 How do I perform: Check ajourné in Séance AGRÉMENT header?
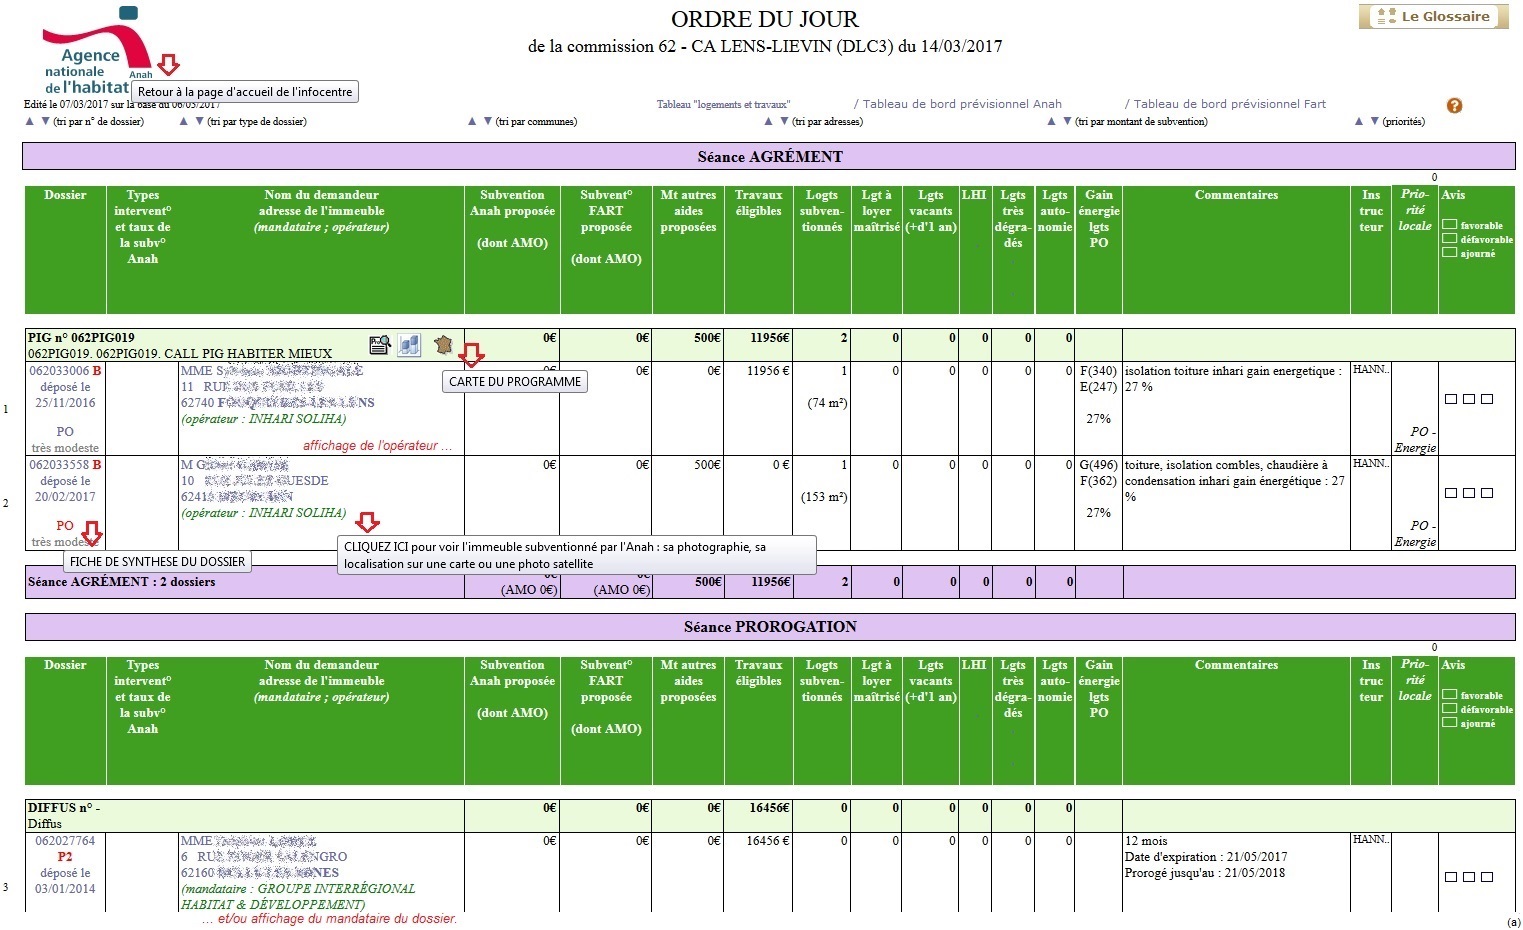(1449, 253)
